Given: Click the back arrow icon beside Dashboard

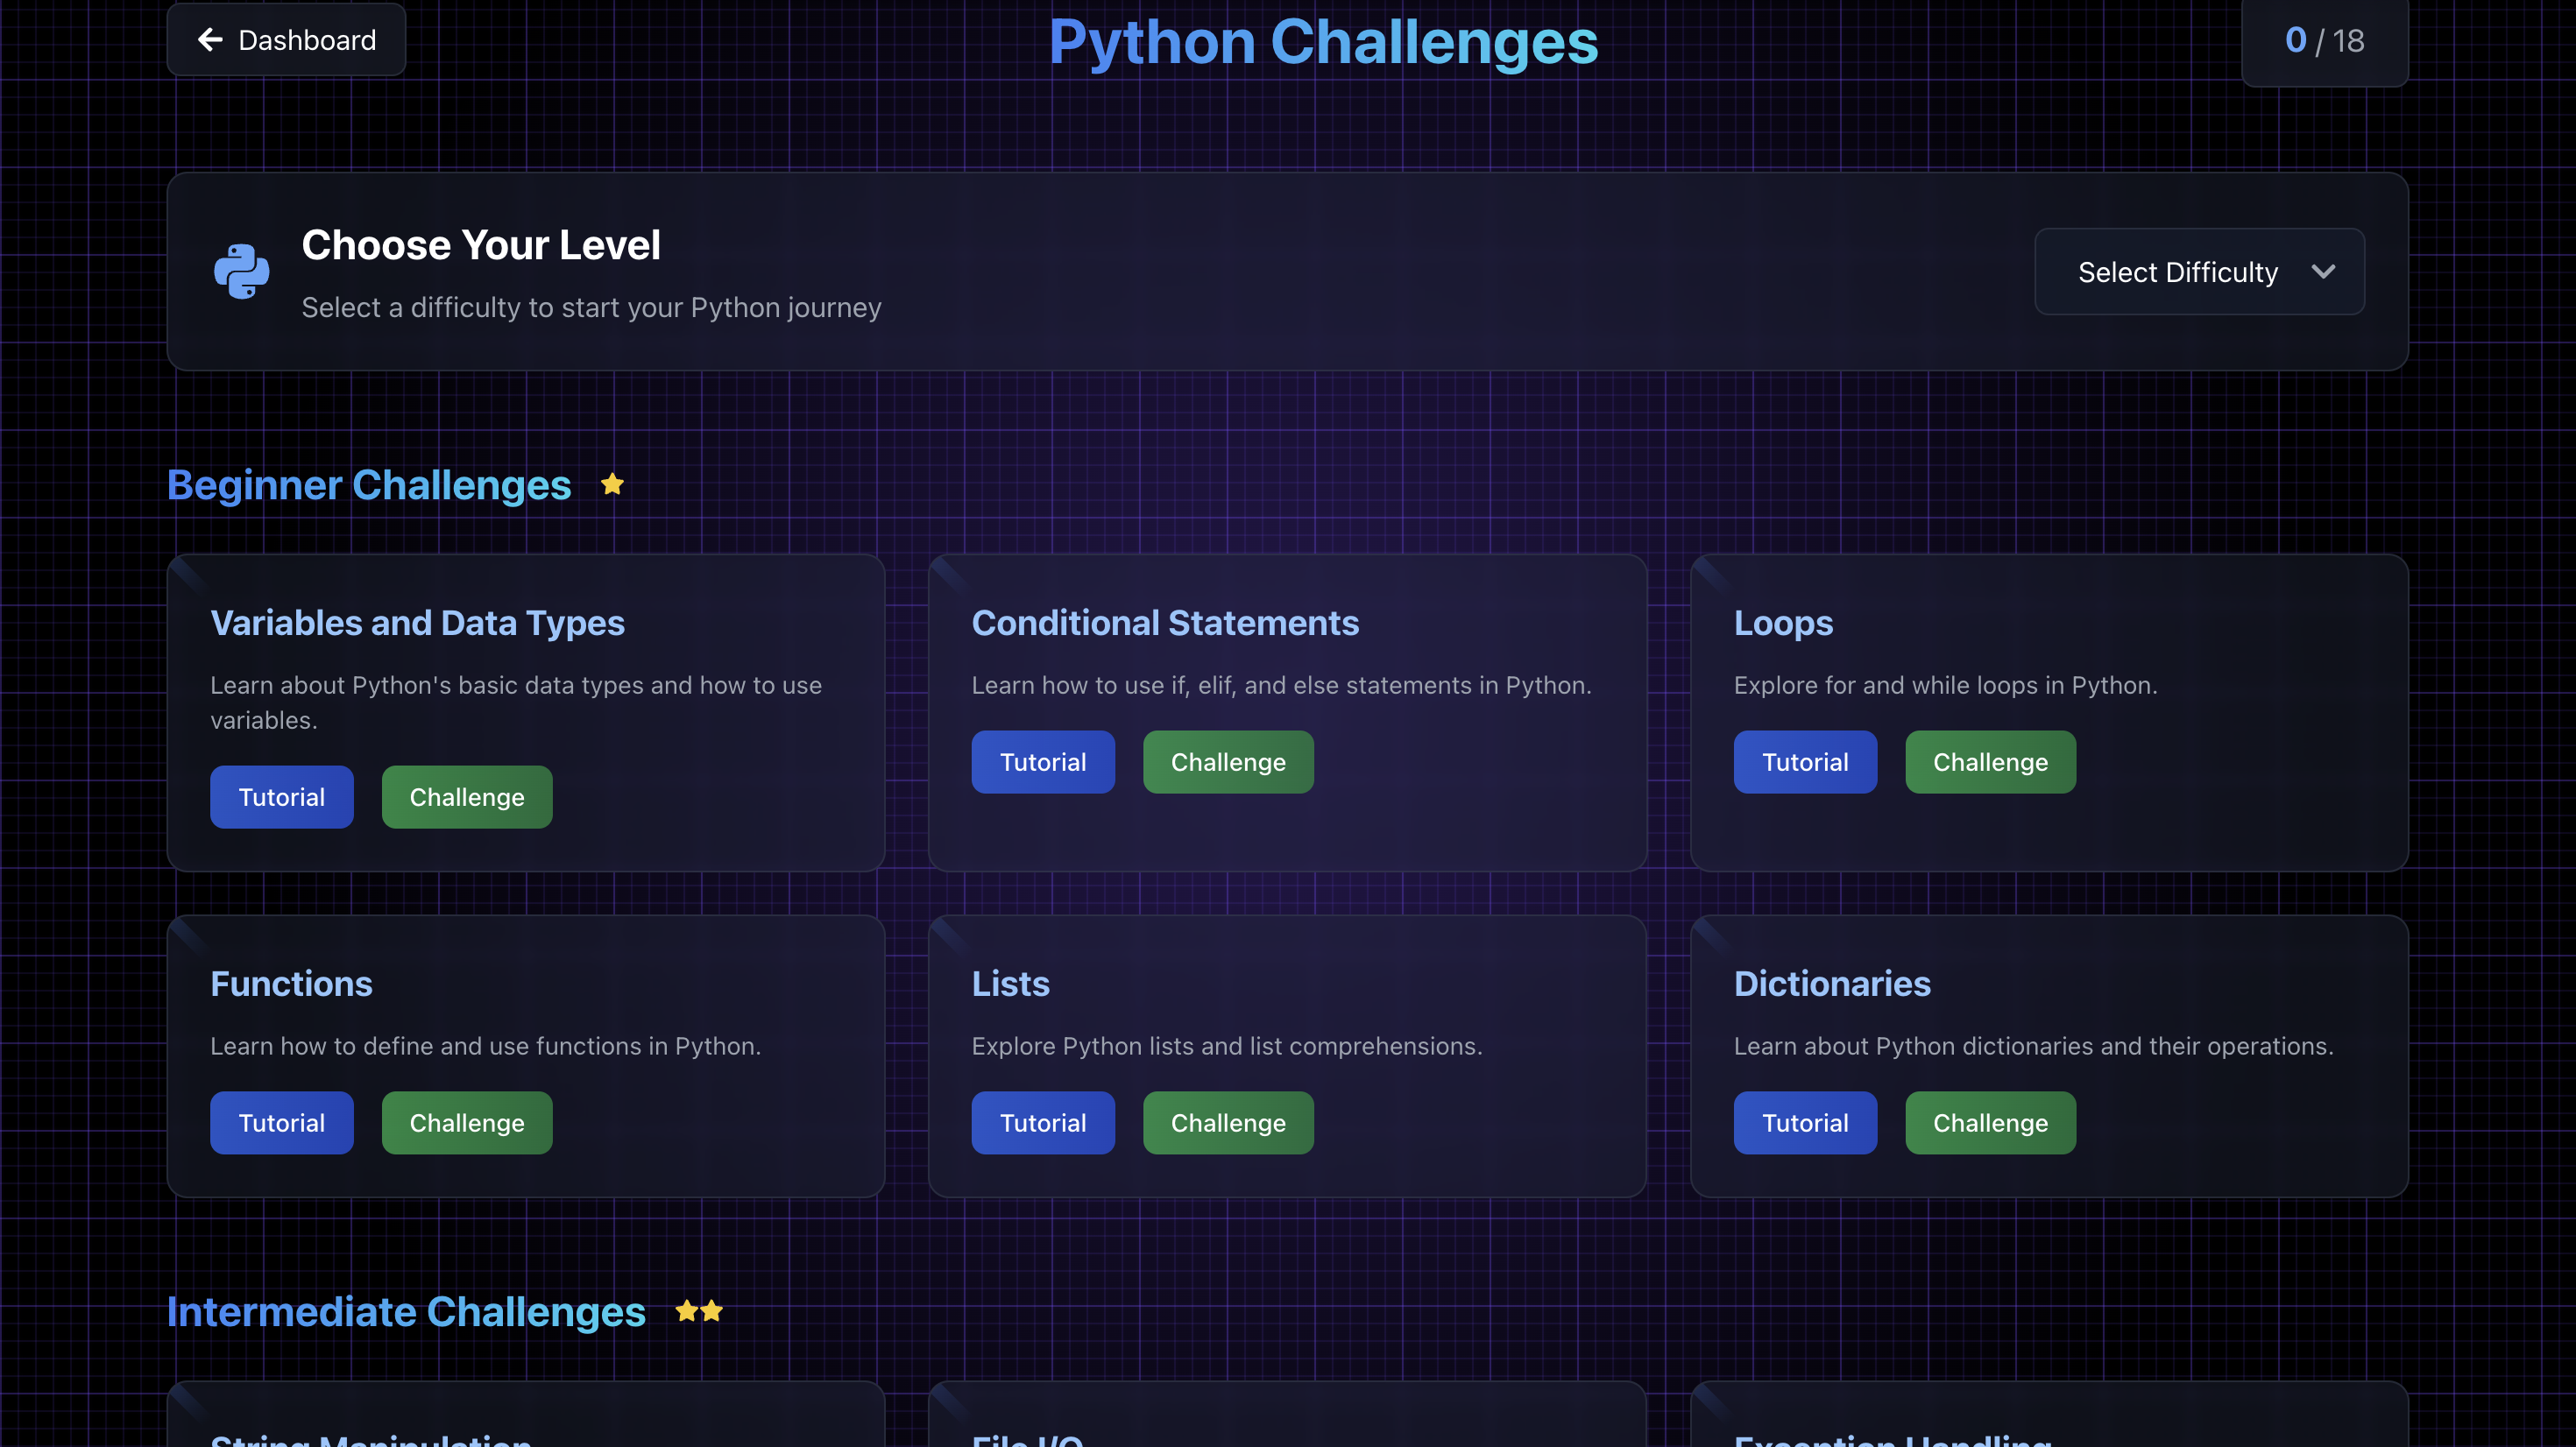Looking at the screenshot, I should pos(210,40).
